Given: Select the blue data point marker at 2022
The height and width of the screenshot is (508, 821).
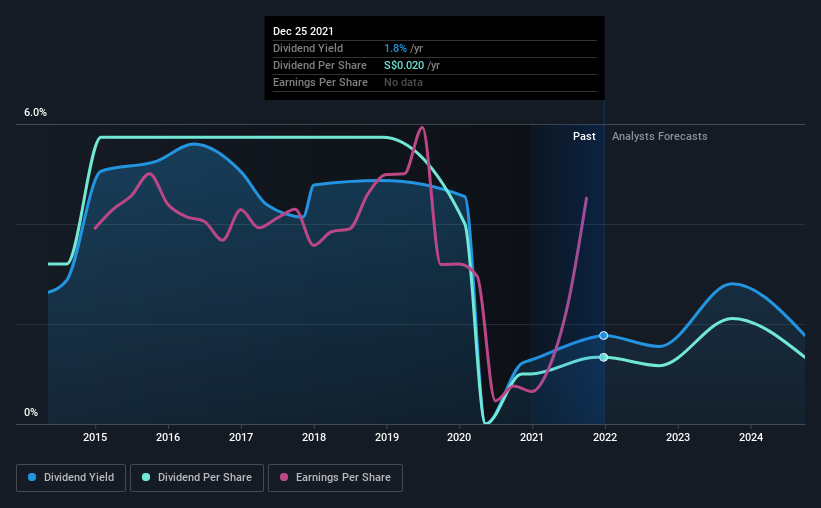Looking at the screenshot, I should (604, 335).
